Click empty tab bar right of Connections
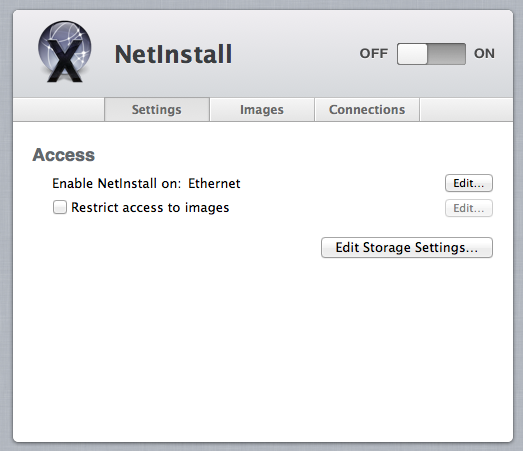 466,109
